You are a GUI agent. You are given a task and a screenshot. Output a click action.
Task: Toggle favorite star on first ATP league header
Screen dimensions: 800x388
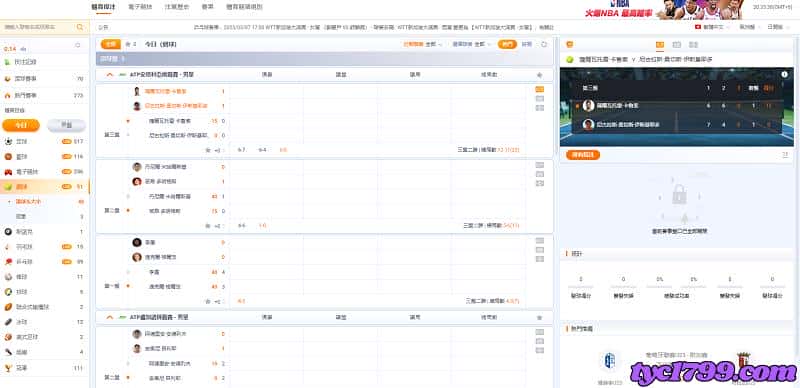(539, 75)
